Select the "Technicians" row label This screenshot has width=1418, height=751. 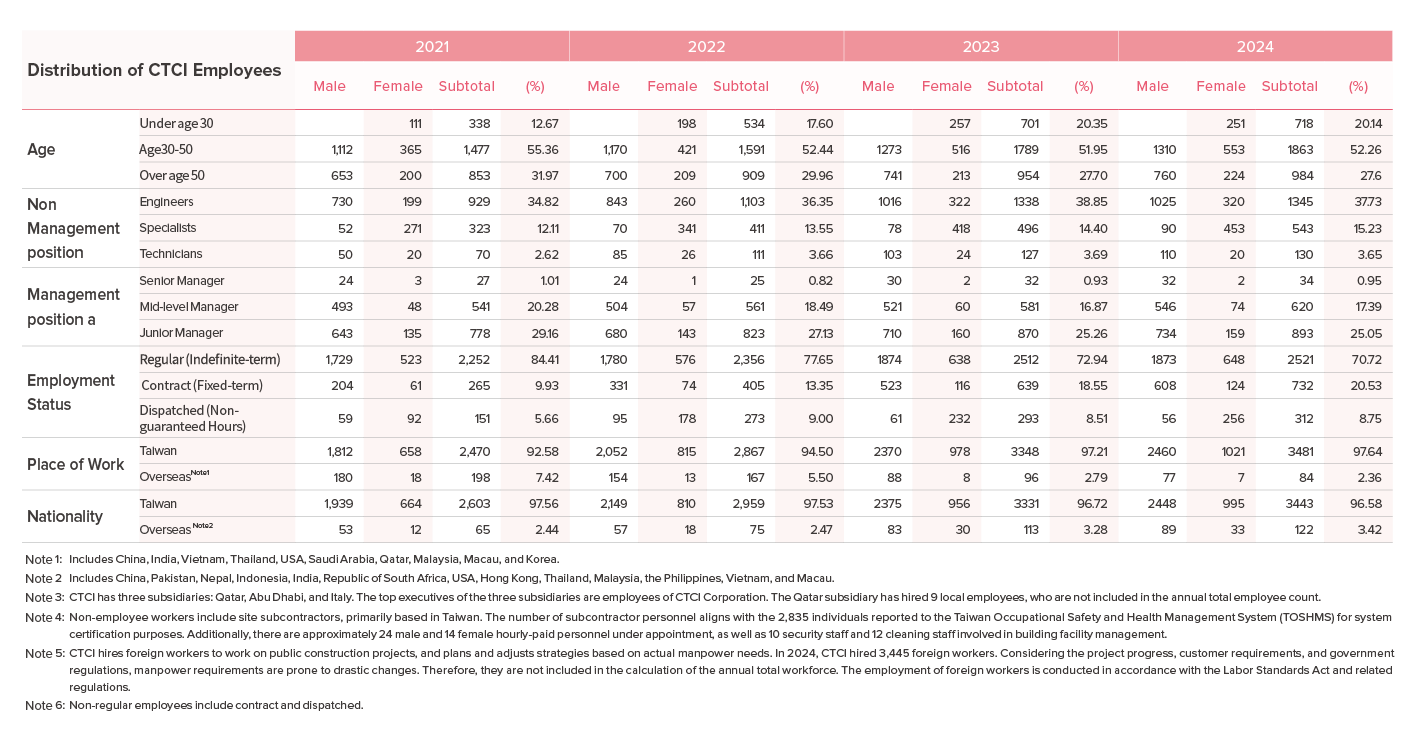[x=170, y=254]
